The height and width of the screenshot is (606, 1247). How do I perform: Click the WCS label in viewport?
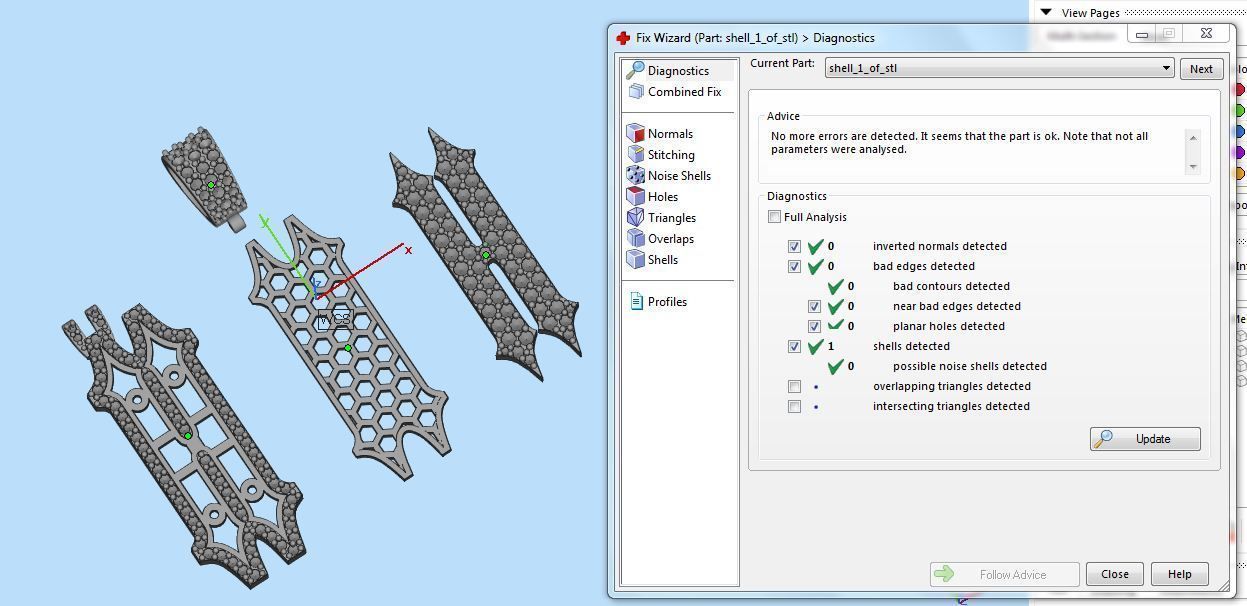(x=335, y=320)
